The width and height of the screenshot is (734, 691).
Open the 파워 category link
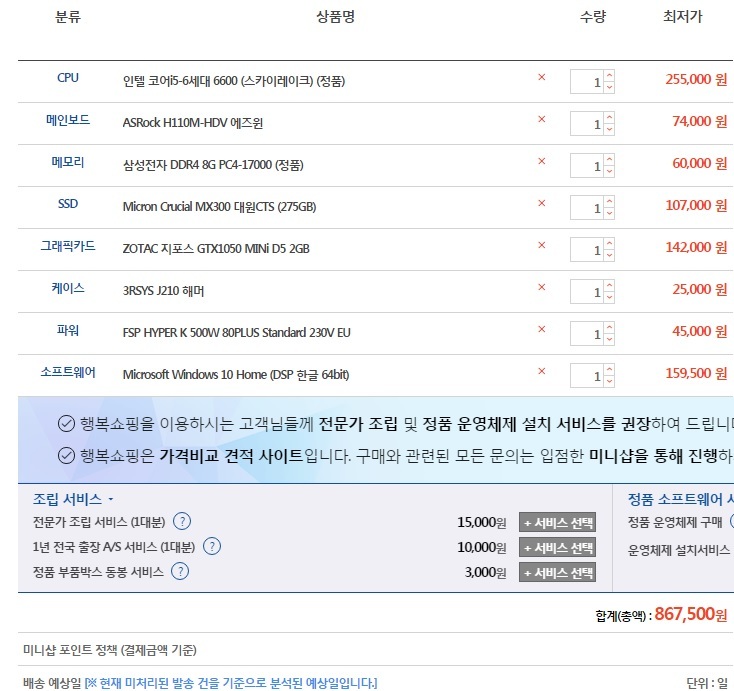[x=68, y=330]
